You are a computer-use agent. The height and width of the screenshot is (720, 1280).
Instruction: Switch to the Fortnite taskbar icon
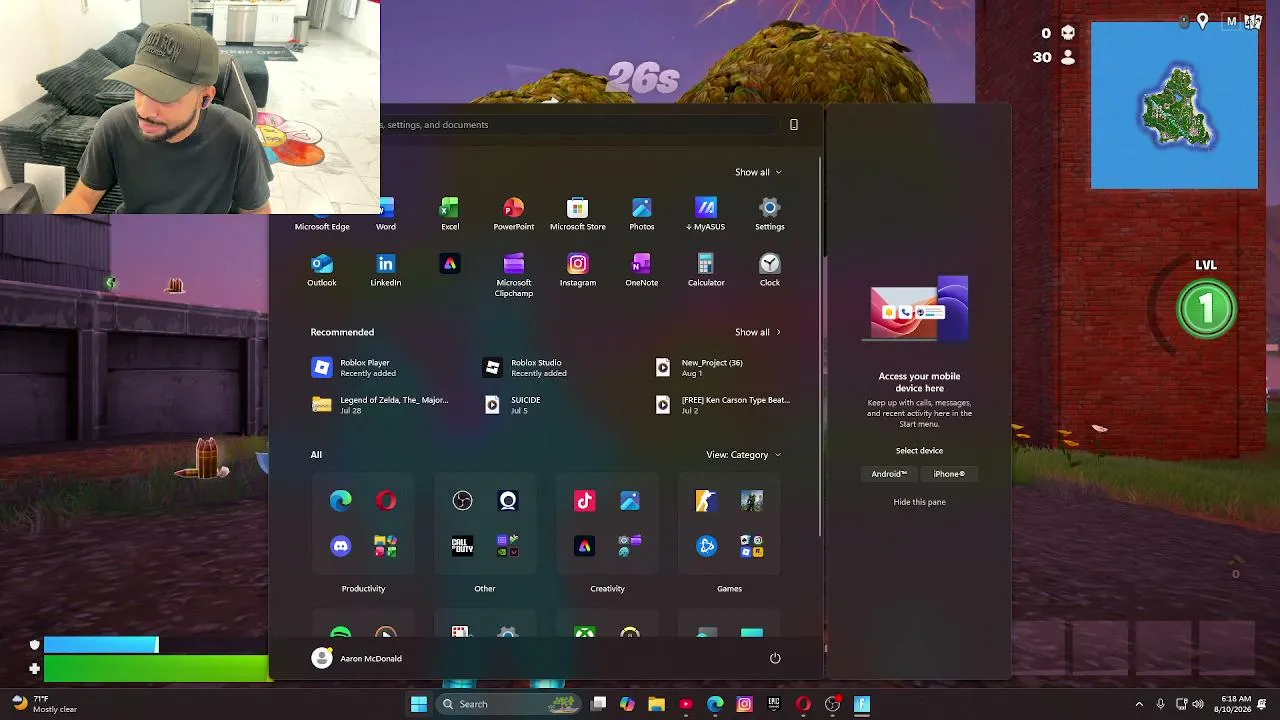(862, 704)
